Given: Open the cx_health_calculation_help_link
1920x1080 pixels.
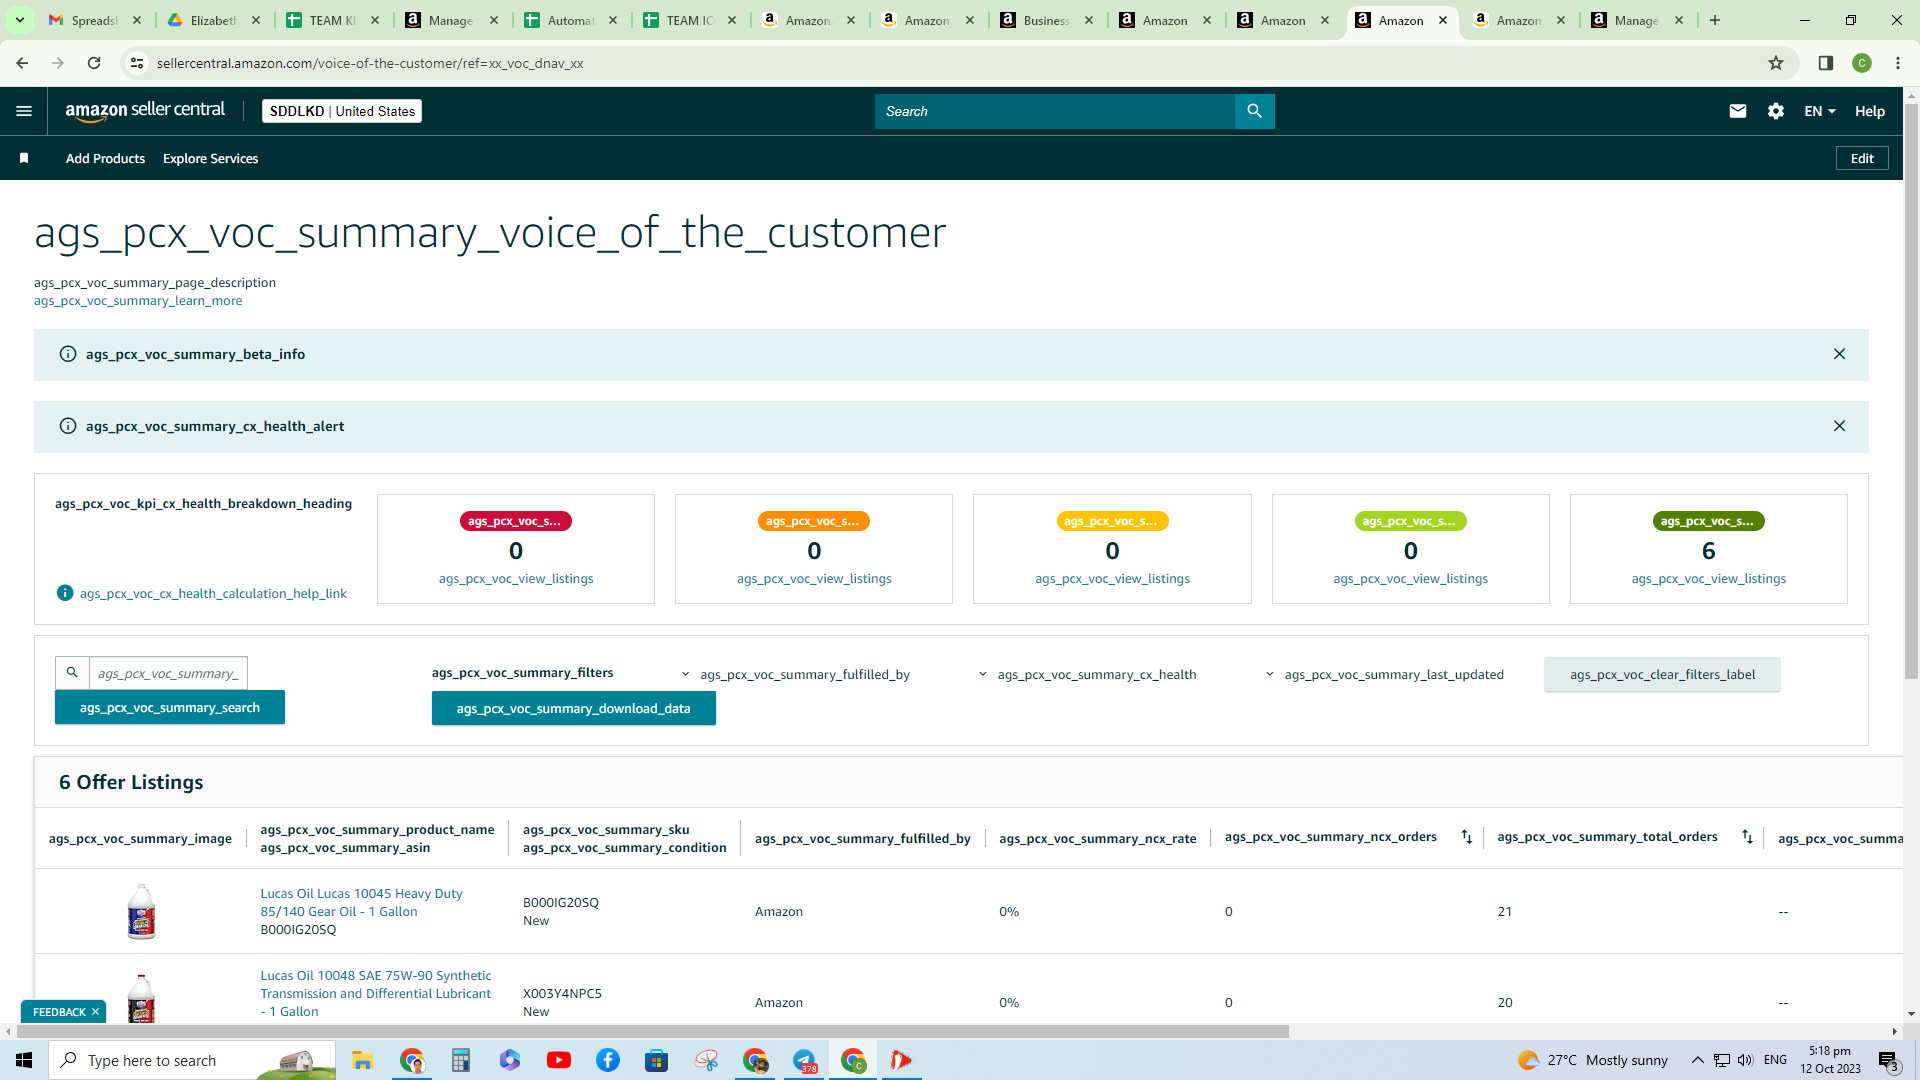Looking at the screenshot, I should click(x=213, y=594).
